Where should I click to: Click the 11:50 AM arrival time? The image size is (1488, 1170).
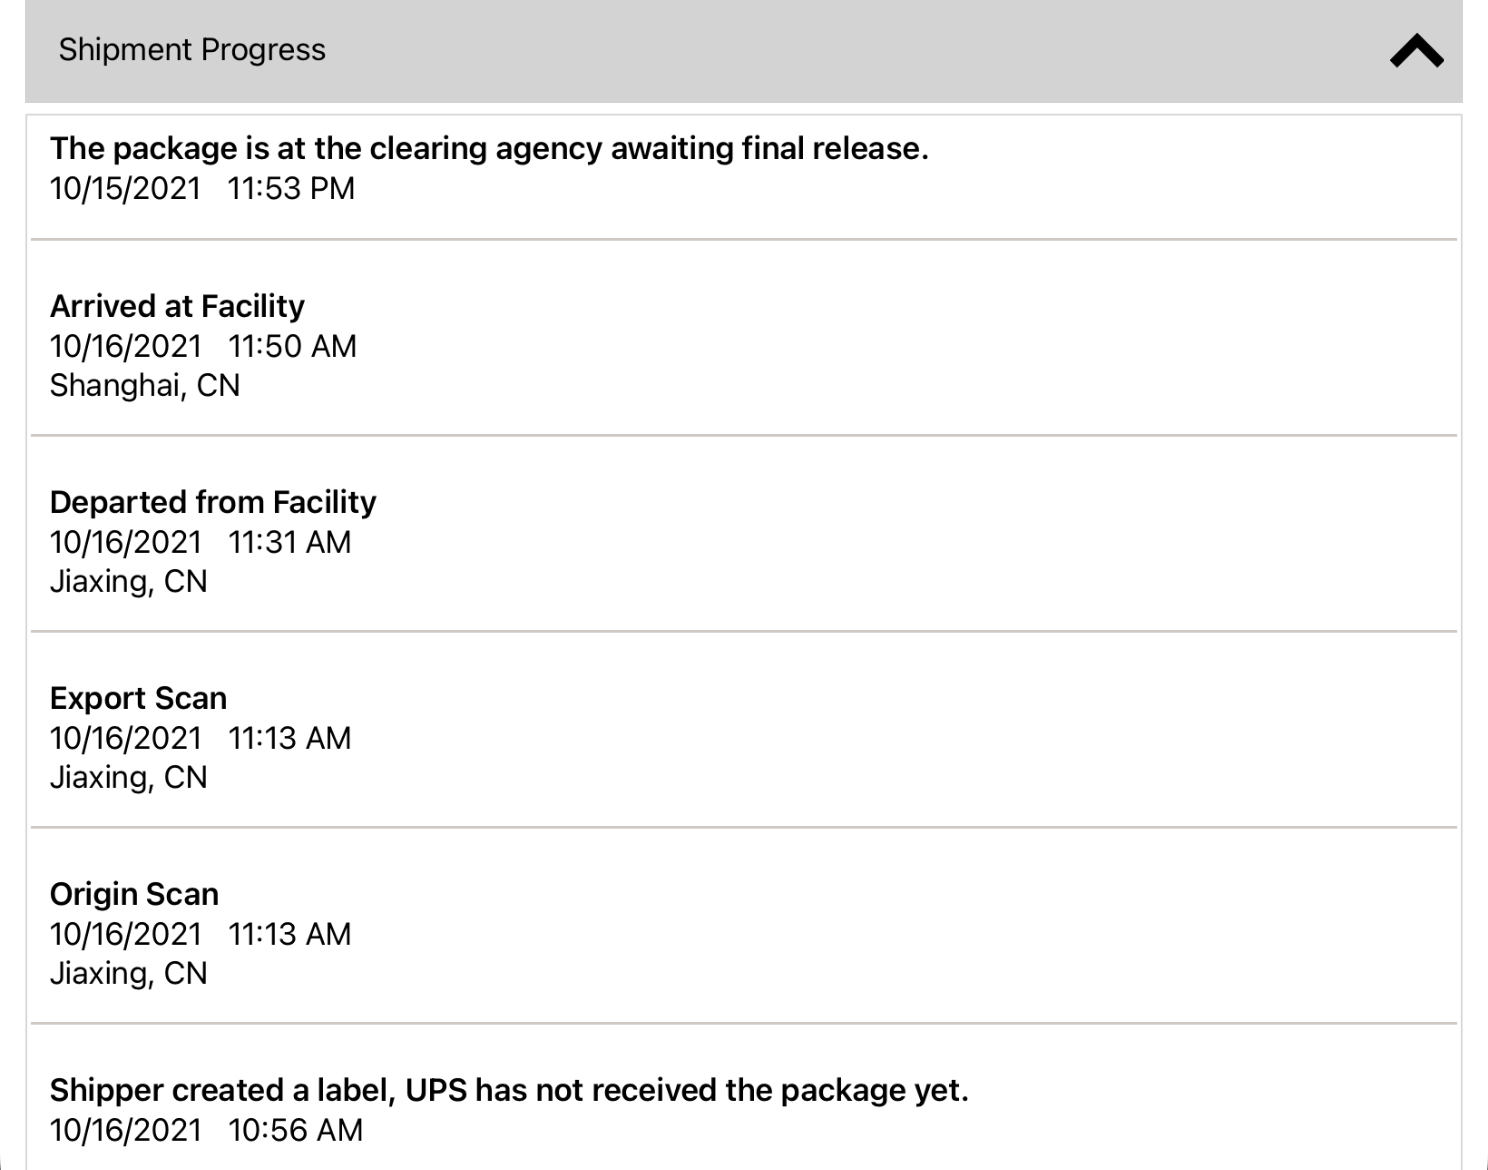point(292,347)
